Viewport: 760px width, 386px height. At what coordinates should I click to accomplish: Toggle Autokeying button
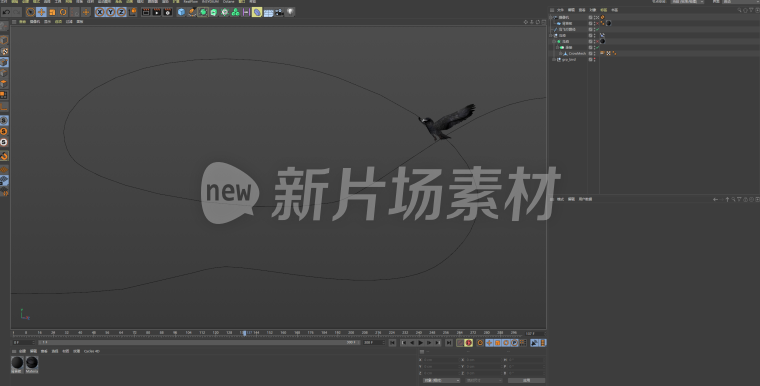tap(469, 343)
